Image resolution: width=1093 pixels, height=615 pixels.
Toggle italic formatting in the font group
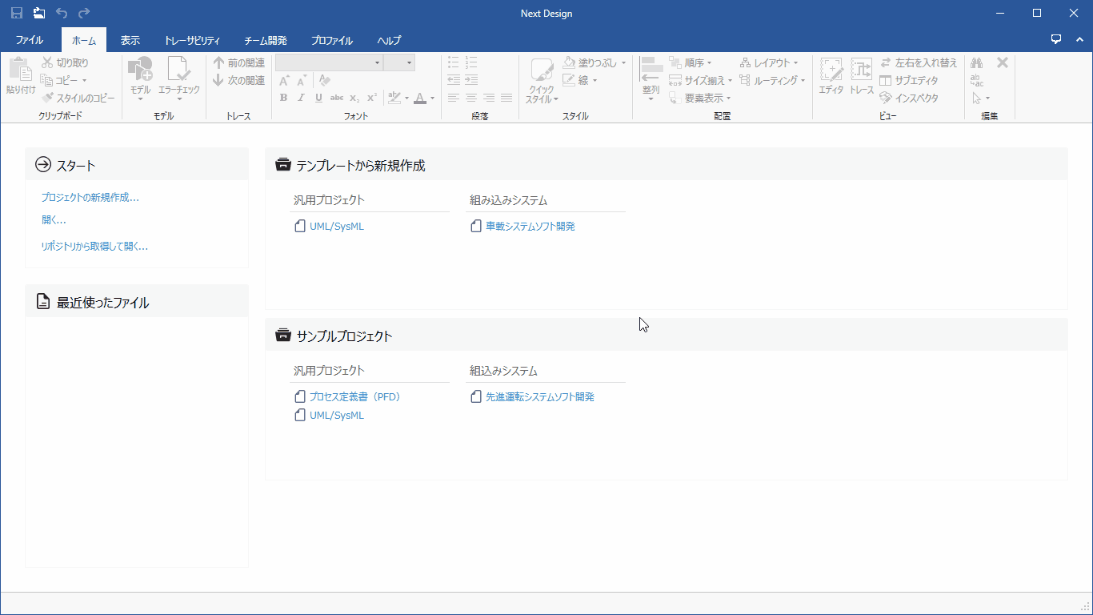point(301,97)
